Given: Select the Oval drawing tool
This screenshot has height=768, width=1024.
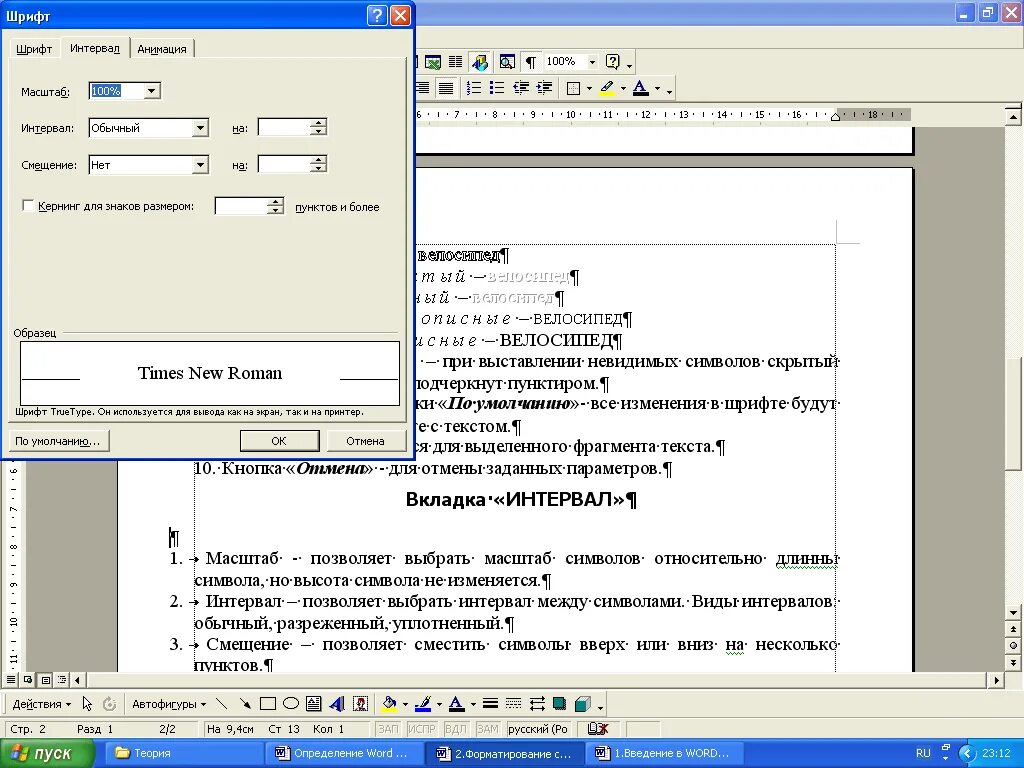Looking at the screenshot, I should [291, 704].
